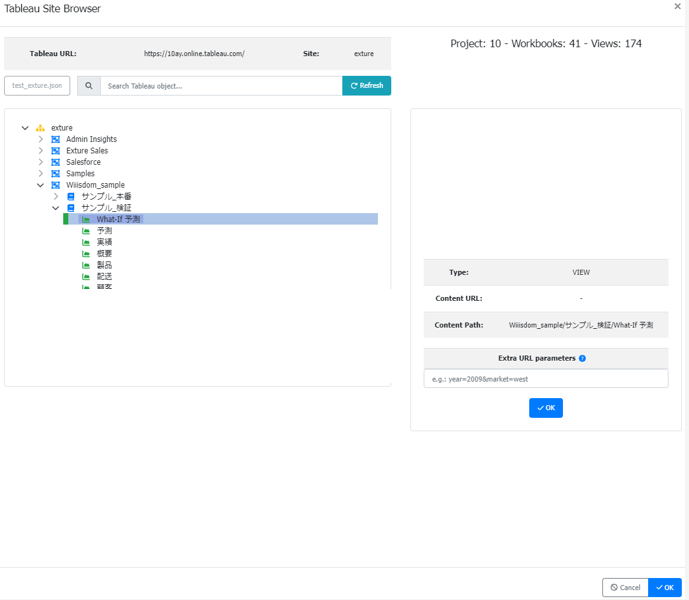
Task: Click OK under Extra URL parameters
Action: 546,408
